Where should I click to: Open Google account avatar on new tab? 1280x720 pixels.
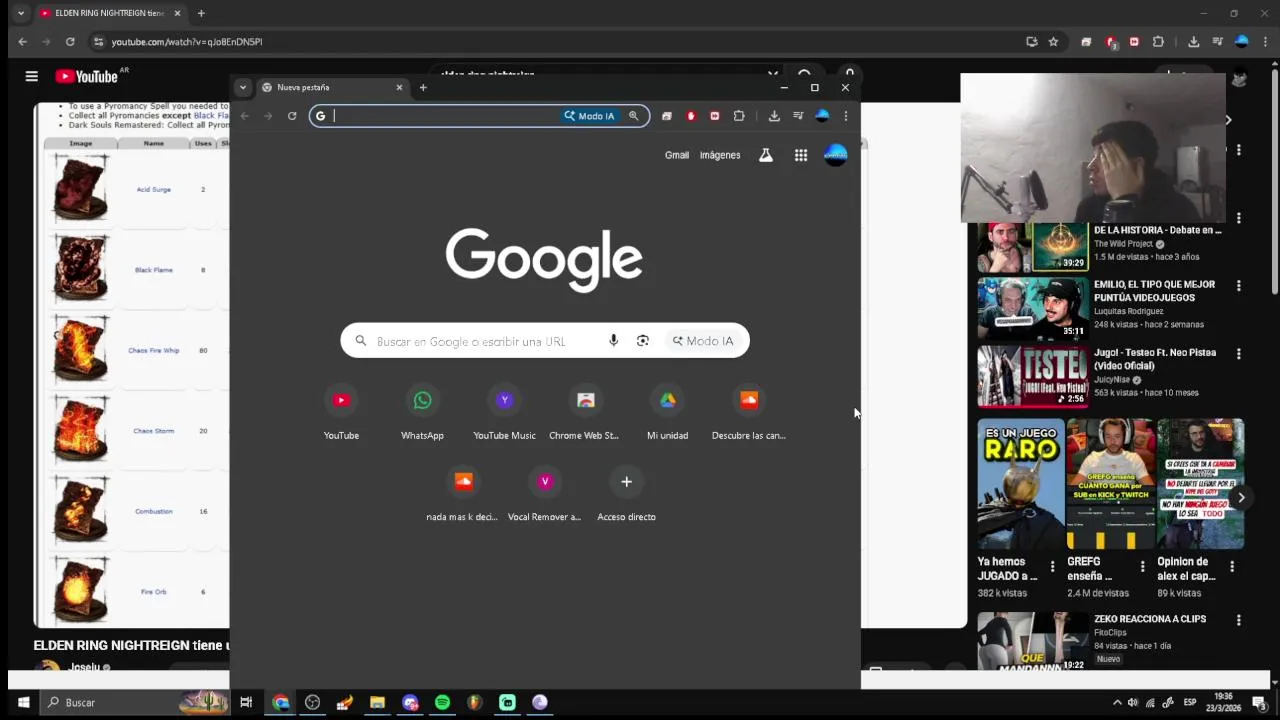pos(835,155)
